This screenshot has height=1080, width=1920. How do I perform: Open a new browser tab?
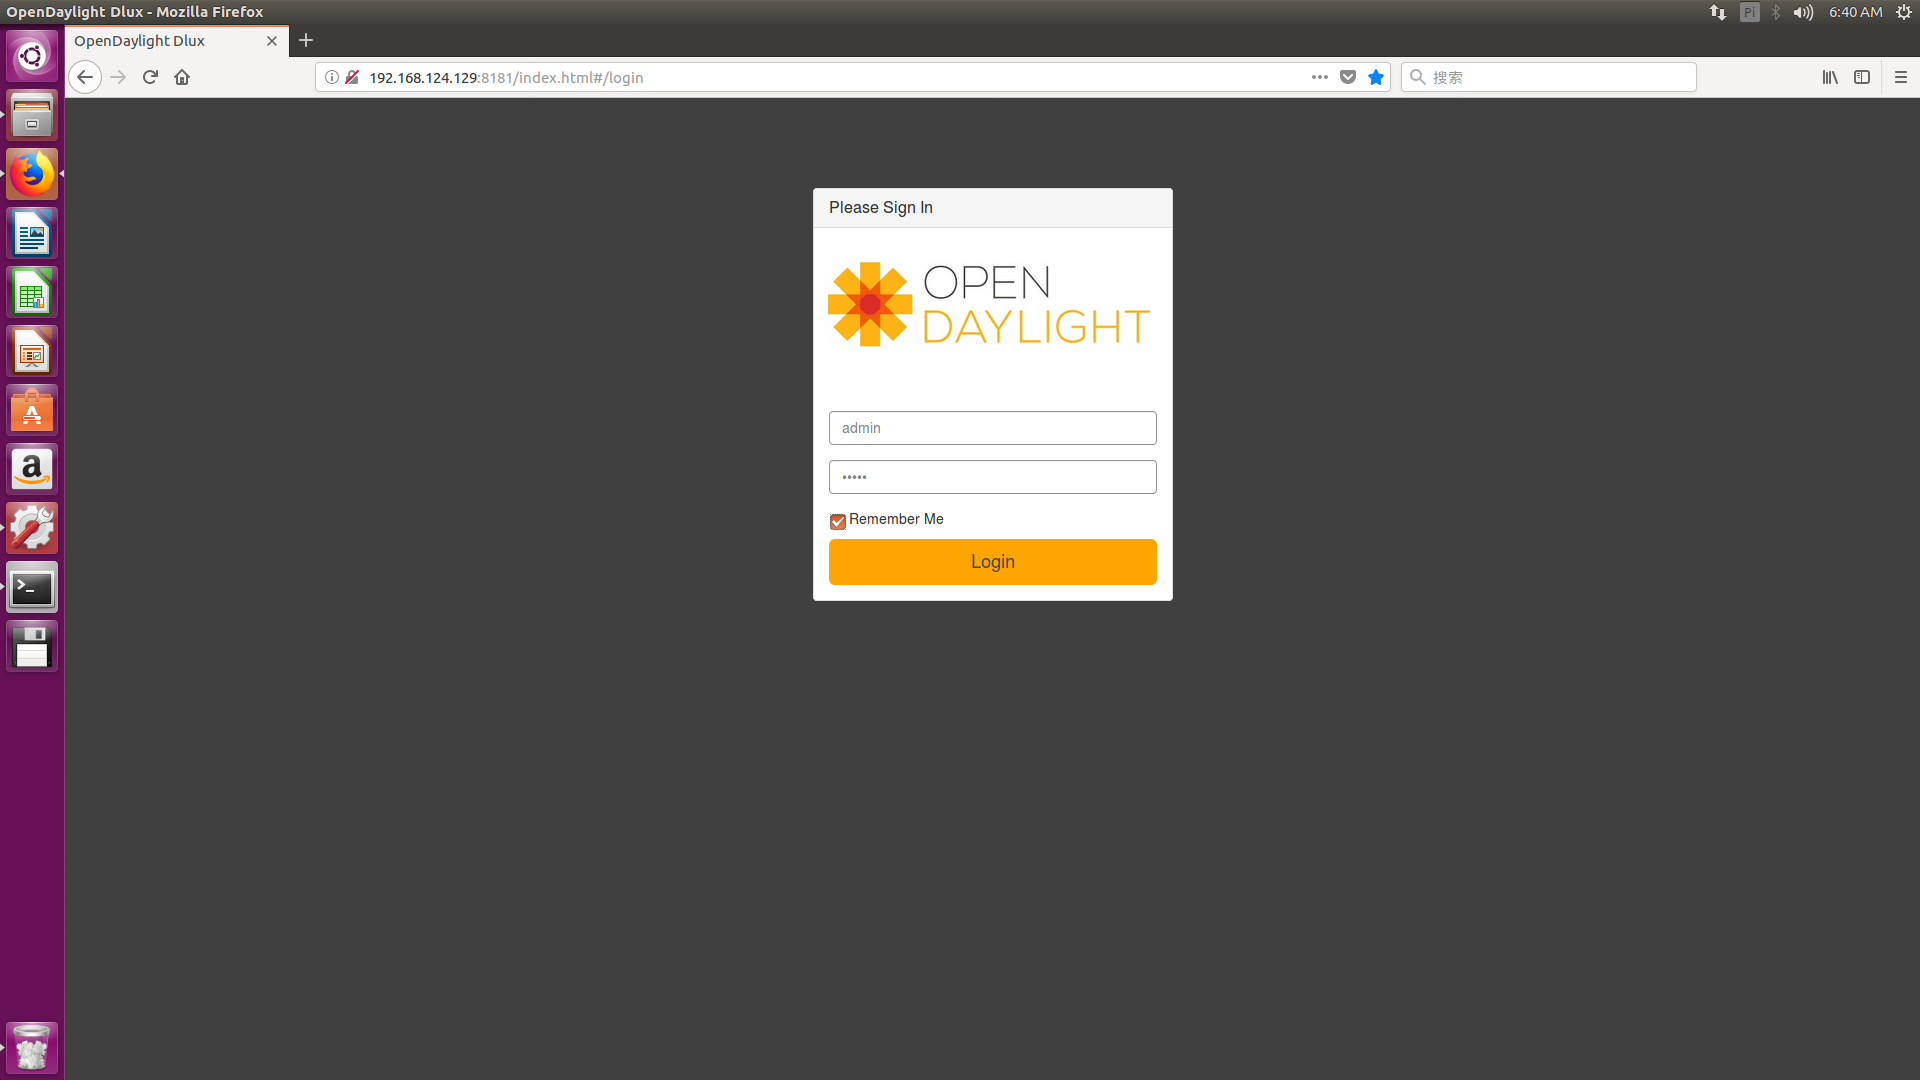[x=306, y=40]
